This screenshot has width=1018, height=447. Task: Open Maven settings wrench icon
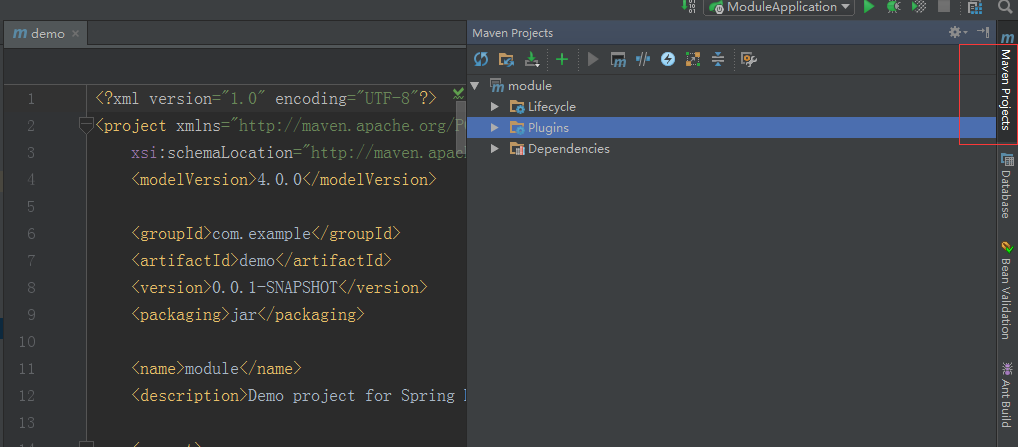(749, 60)
